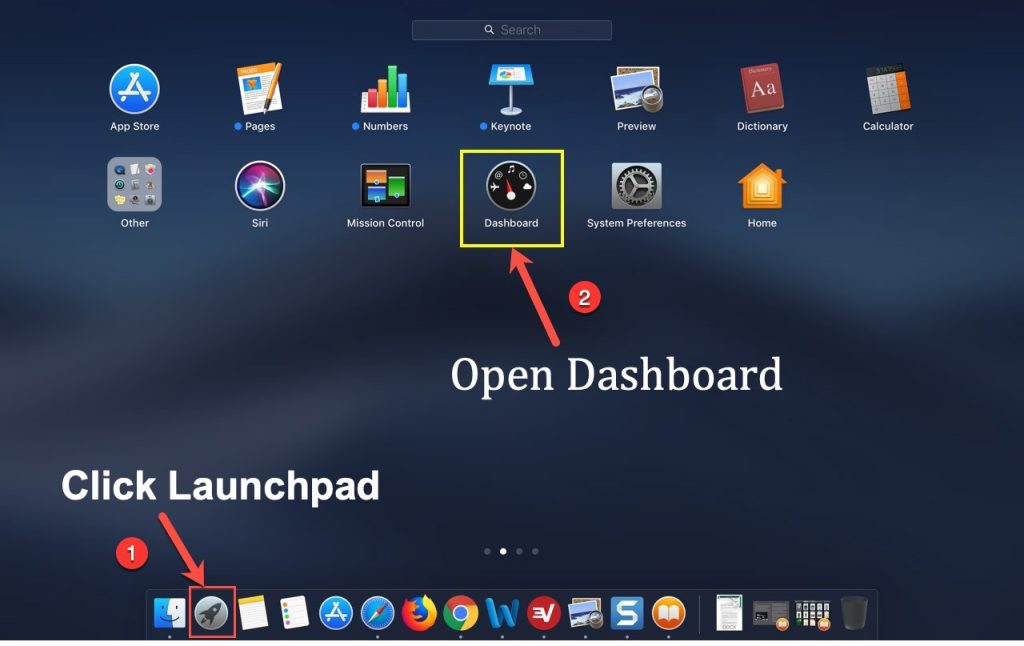Launch the Pages app
The width and height of the screenshot is (1024, 646).
259,89
